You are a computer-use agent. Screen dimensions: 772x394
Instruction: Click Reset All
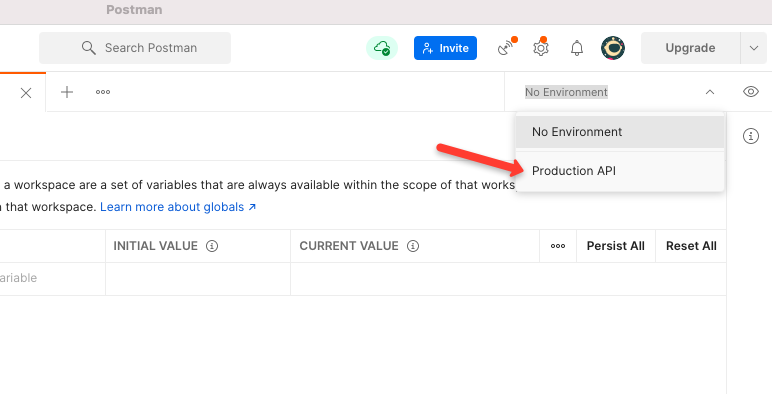click(691, 246)
